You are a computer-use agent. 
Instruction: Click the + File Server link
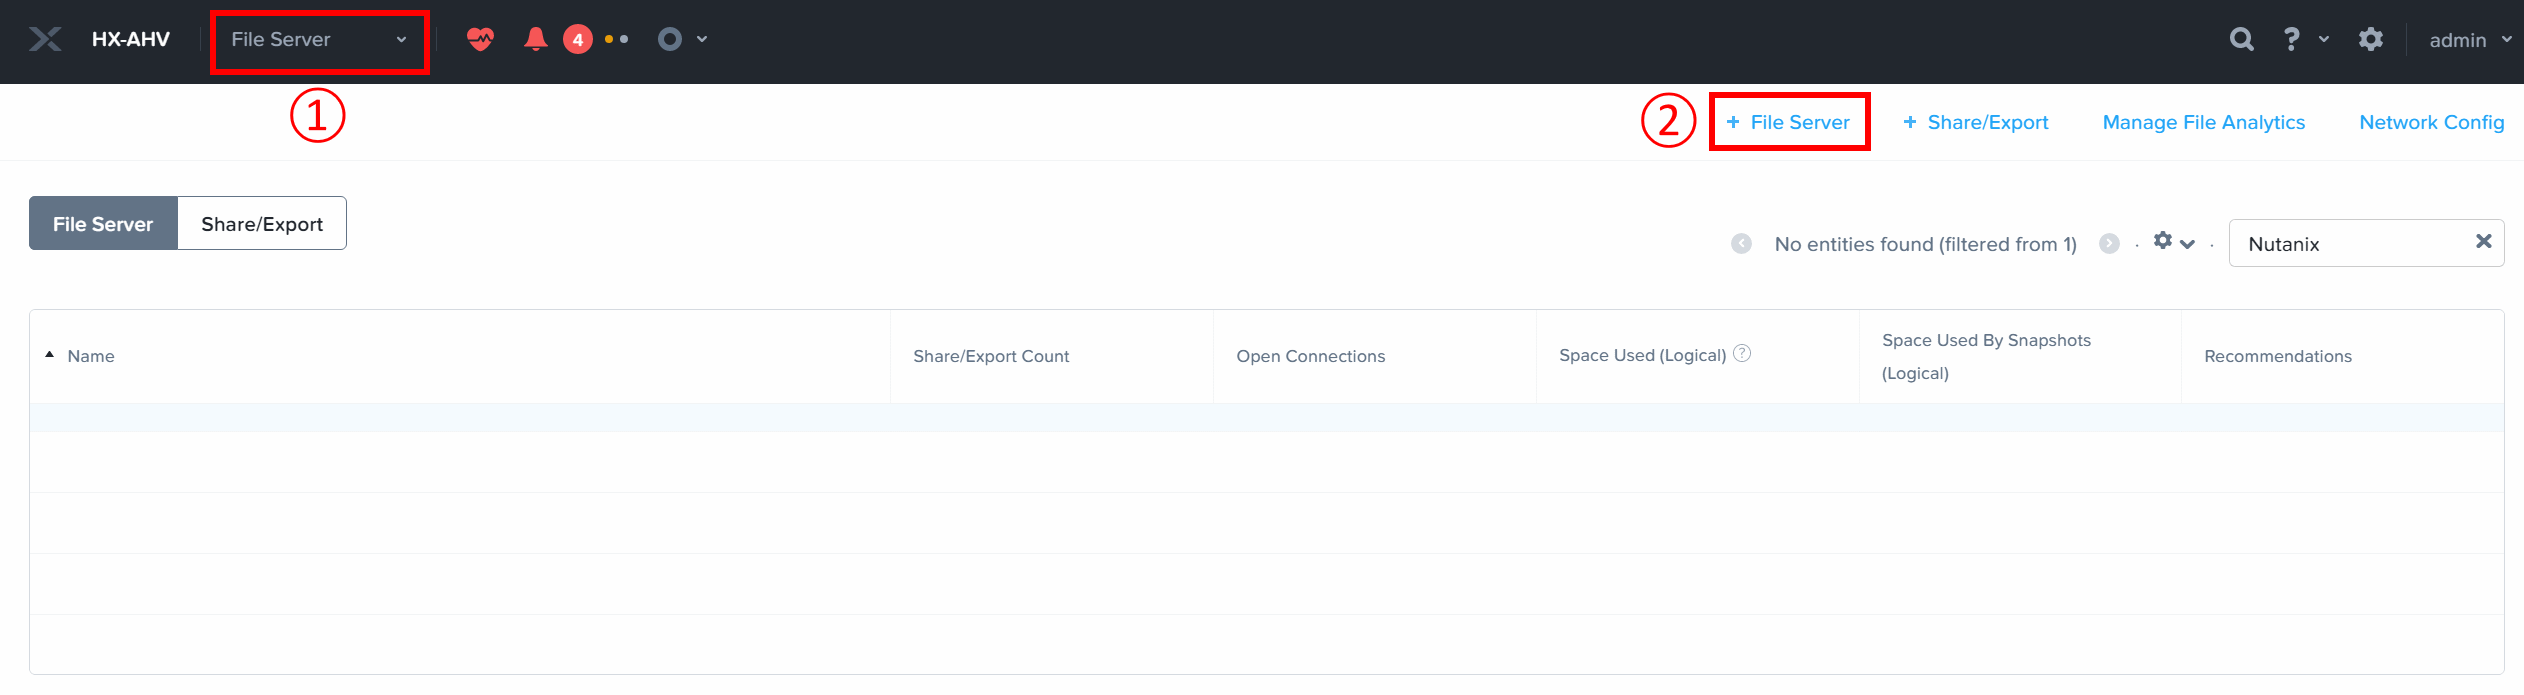1788,122
